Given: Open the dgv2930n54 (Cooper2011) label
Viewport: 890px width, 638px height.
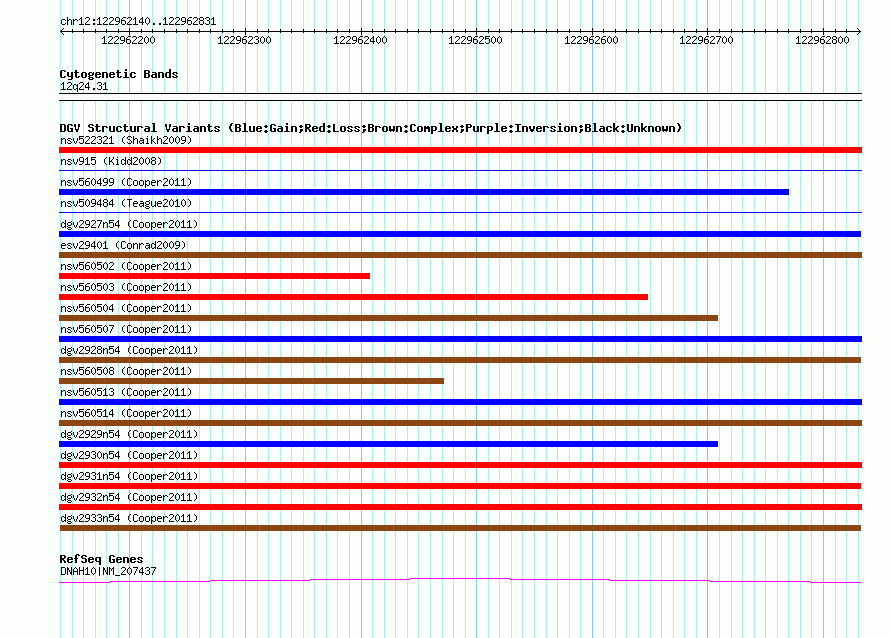Looking at the screenshot, I should coord(129,455).
